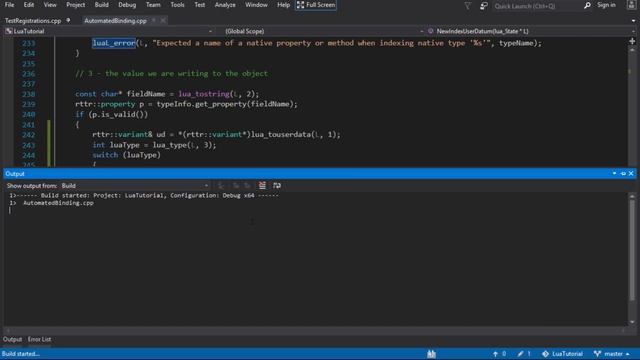Close the Output panel

[631, 173]
